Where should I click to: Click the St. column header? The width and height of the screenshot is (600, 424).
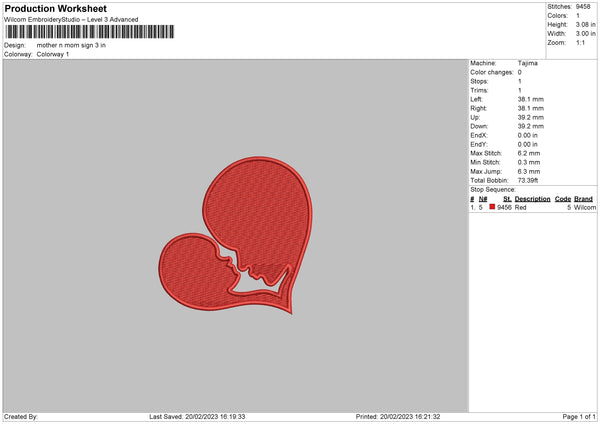click(x=507, y=199)
